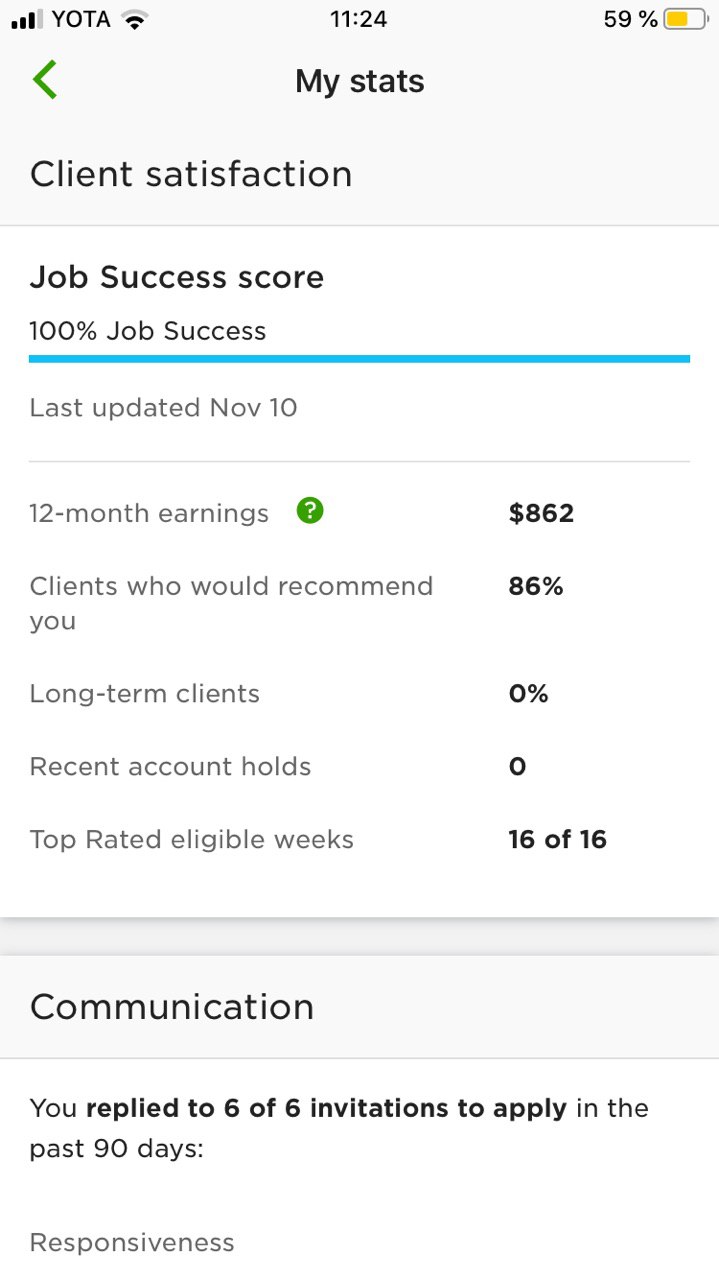
Task: Select the Long-term clients row
Action: click(x=360, y=694)
